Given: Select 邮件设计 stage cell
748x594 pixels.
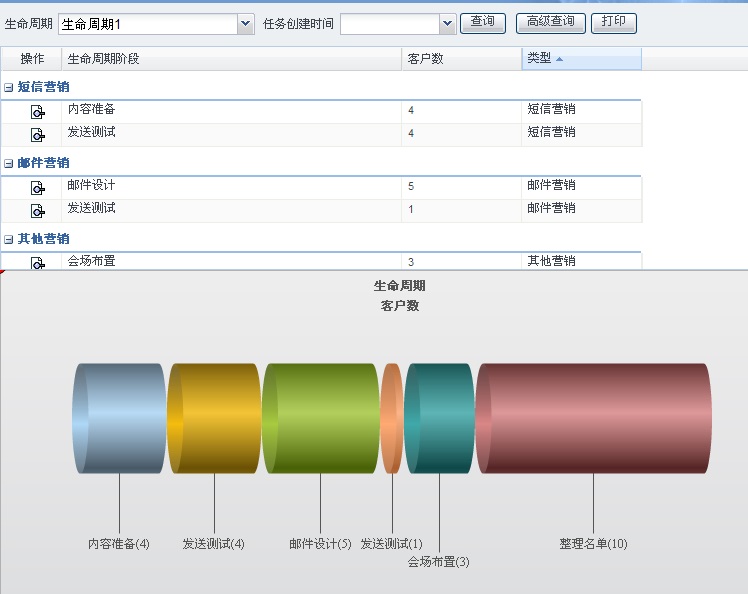Looking at the screenshot, I should coord(231,188).
